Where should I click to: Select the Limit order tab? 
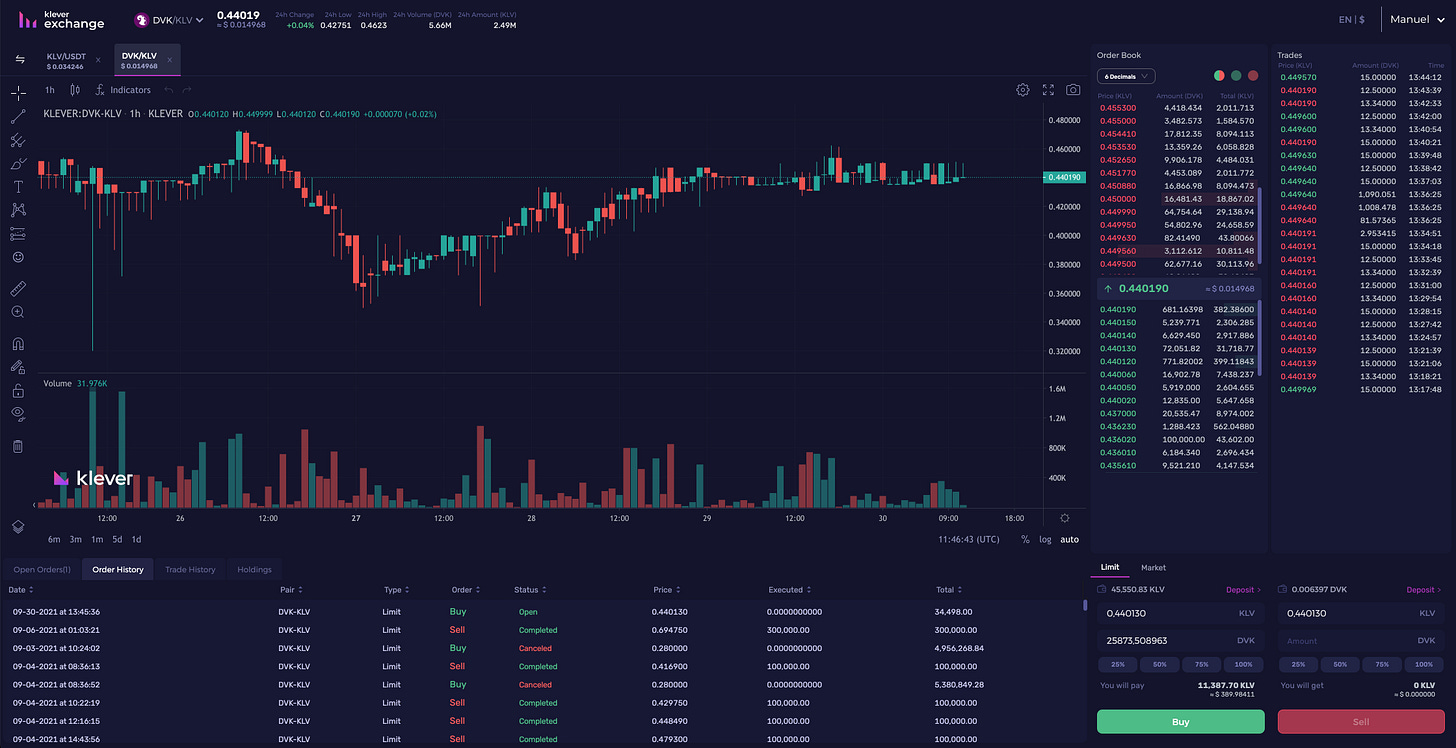tap(1110, 567)
